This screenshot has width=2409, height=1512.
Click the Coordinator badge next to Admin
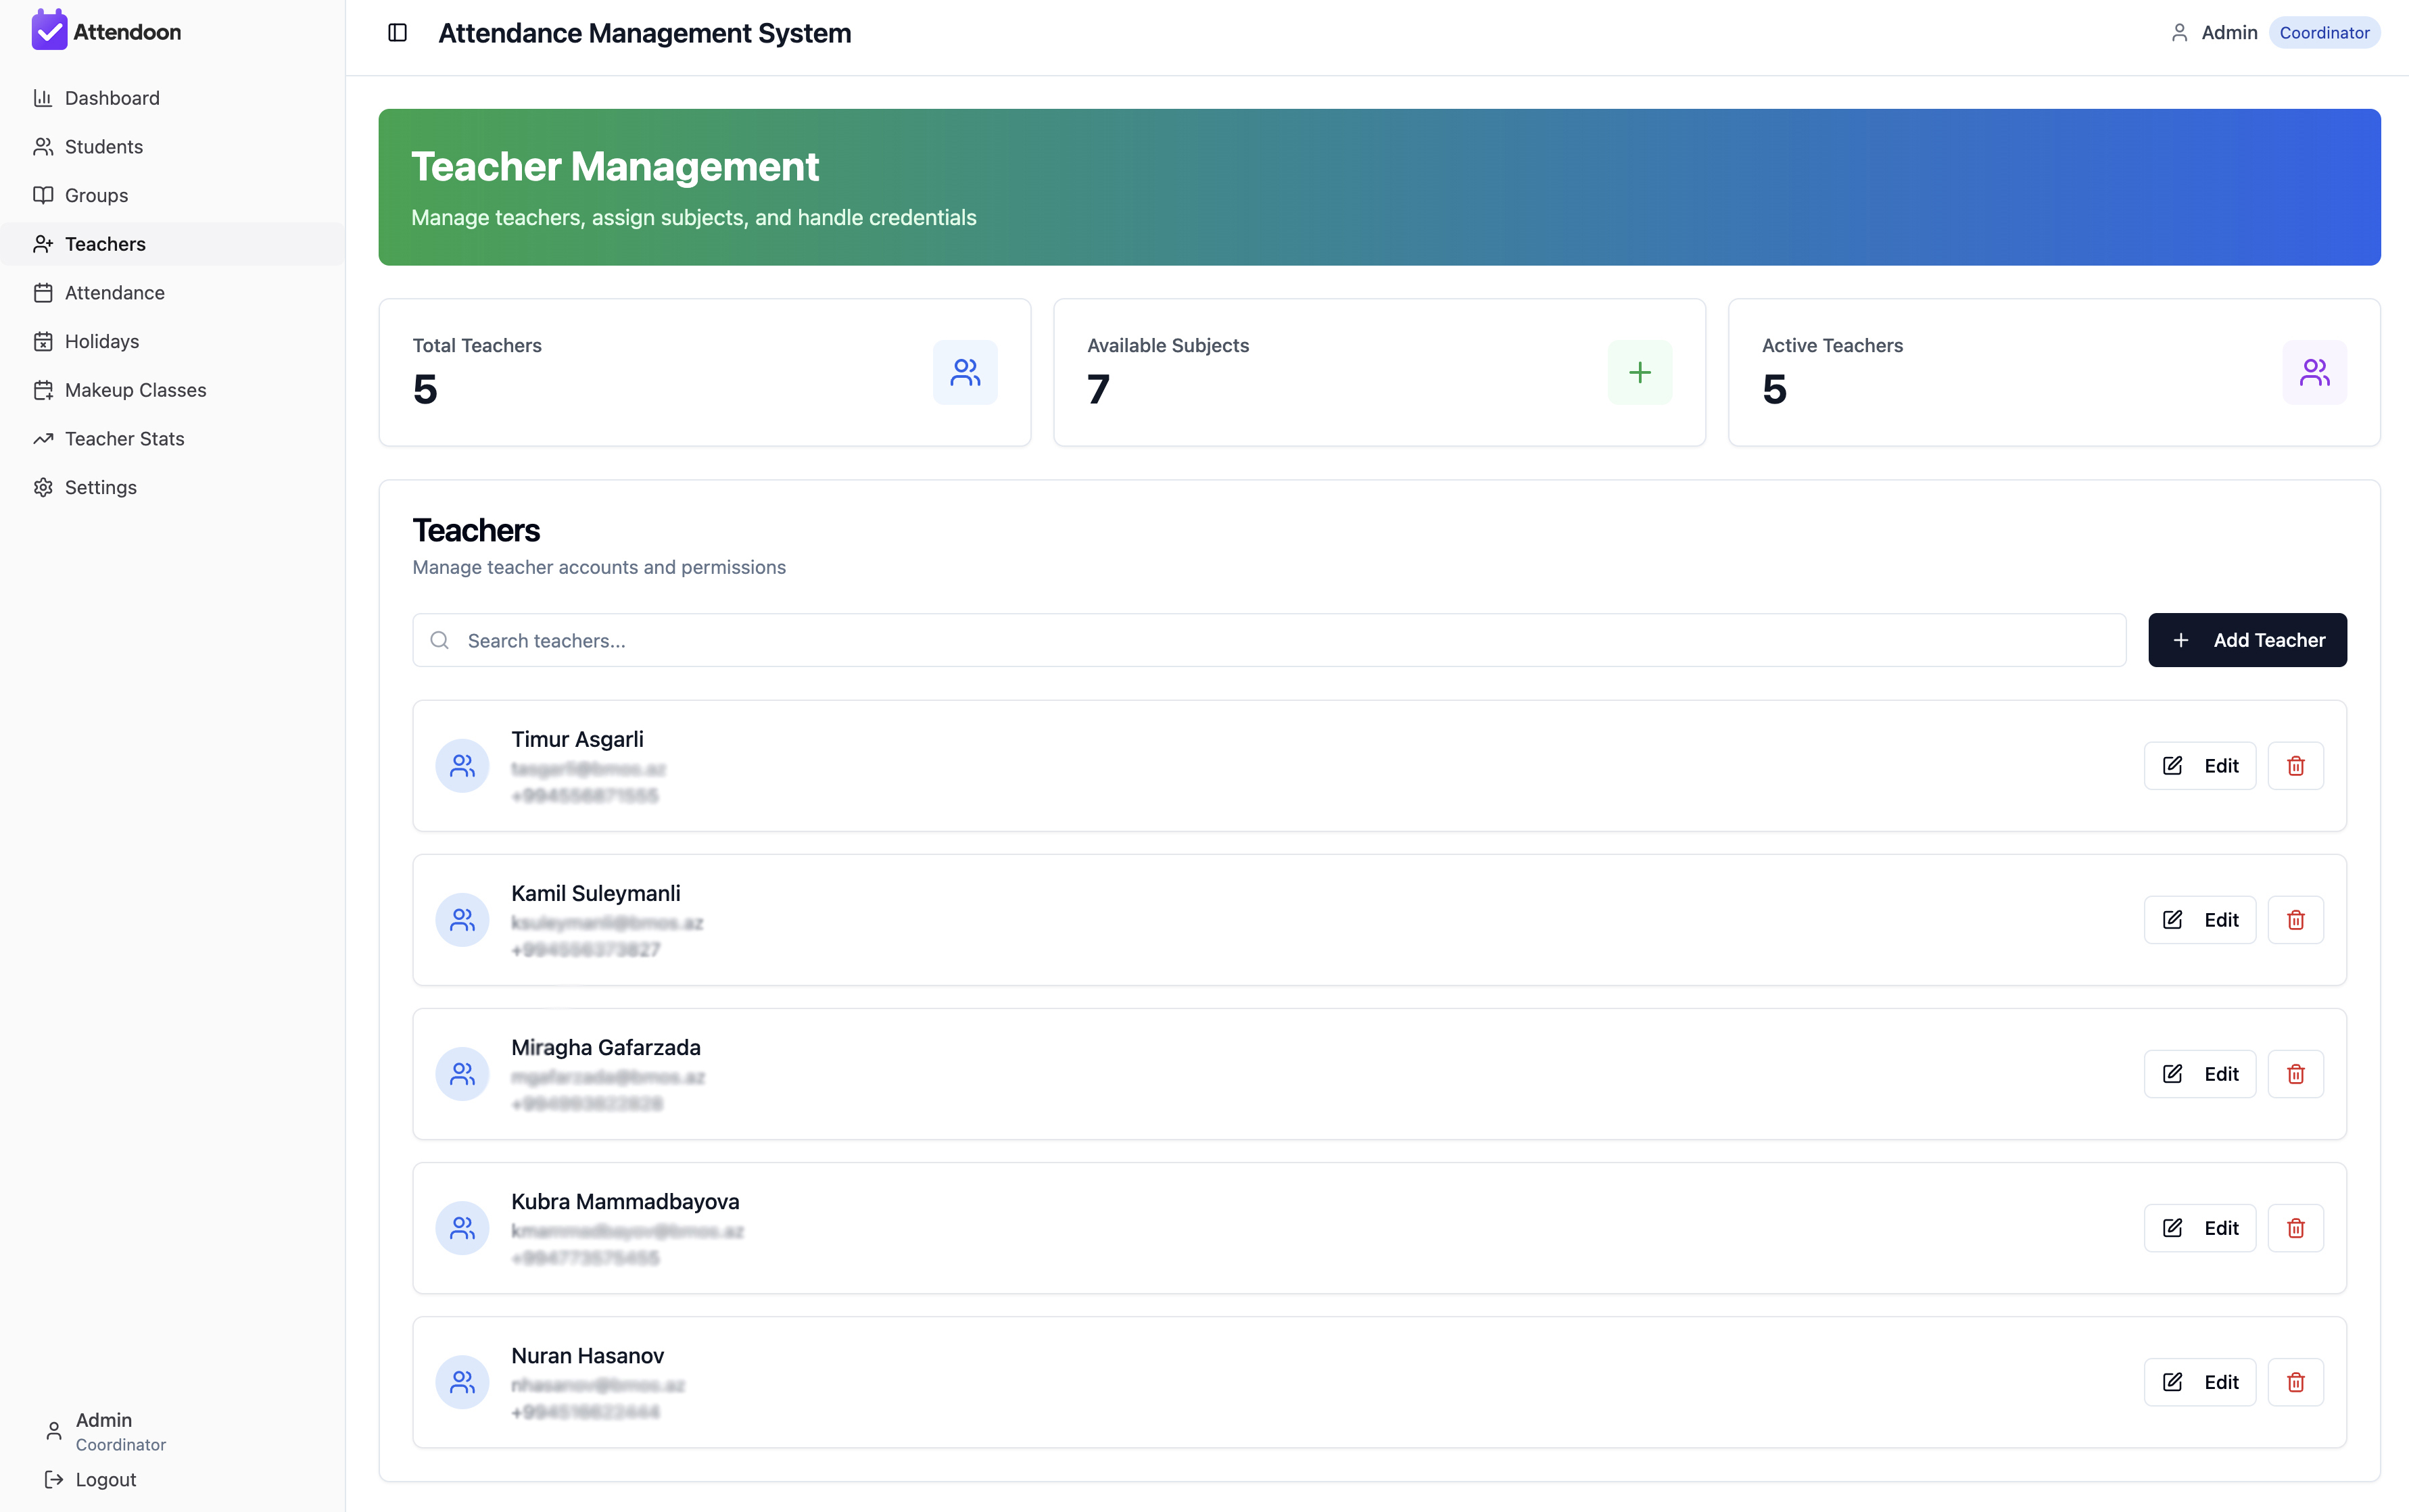click(2324, 32)
